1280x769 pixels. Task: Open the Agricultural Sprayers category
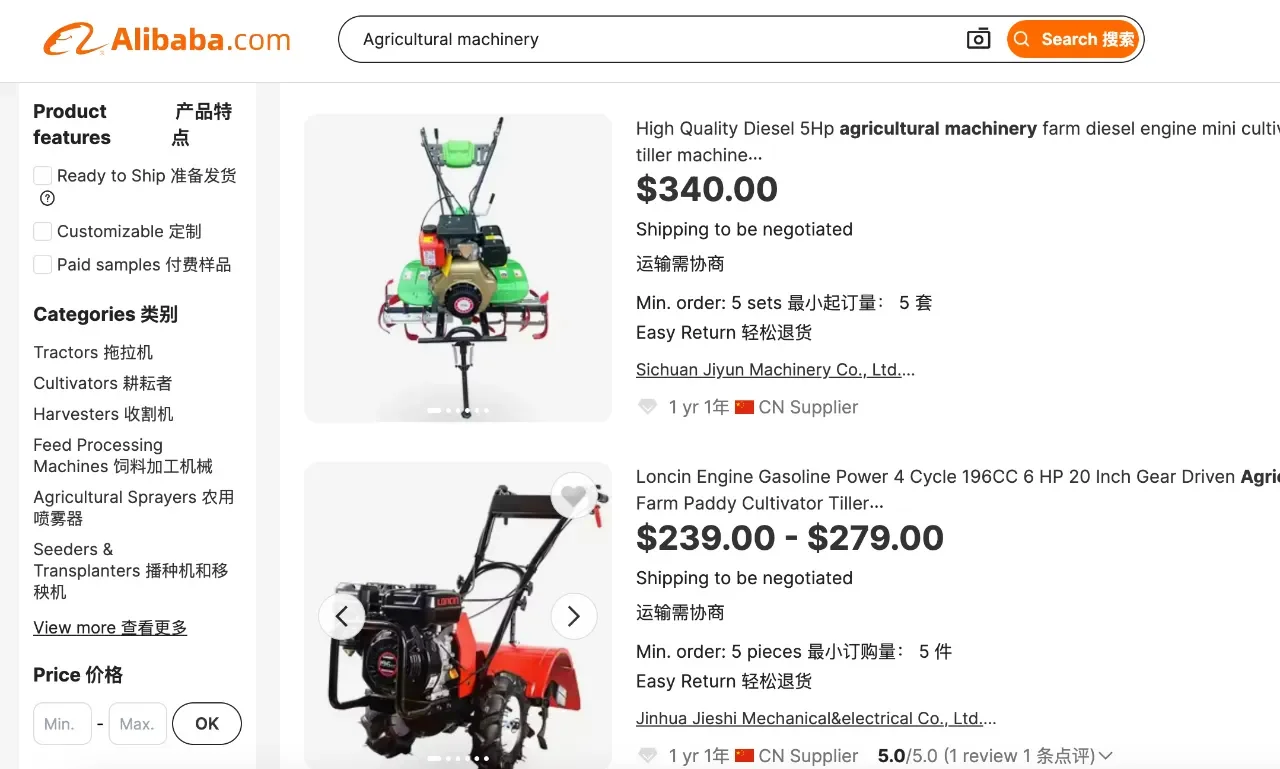point(133,507)
